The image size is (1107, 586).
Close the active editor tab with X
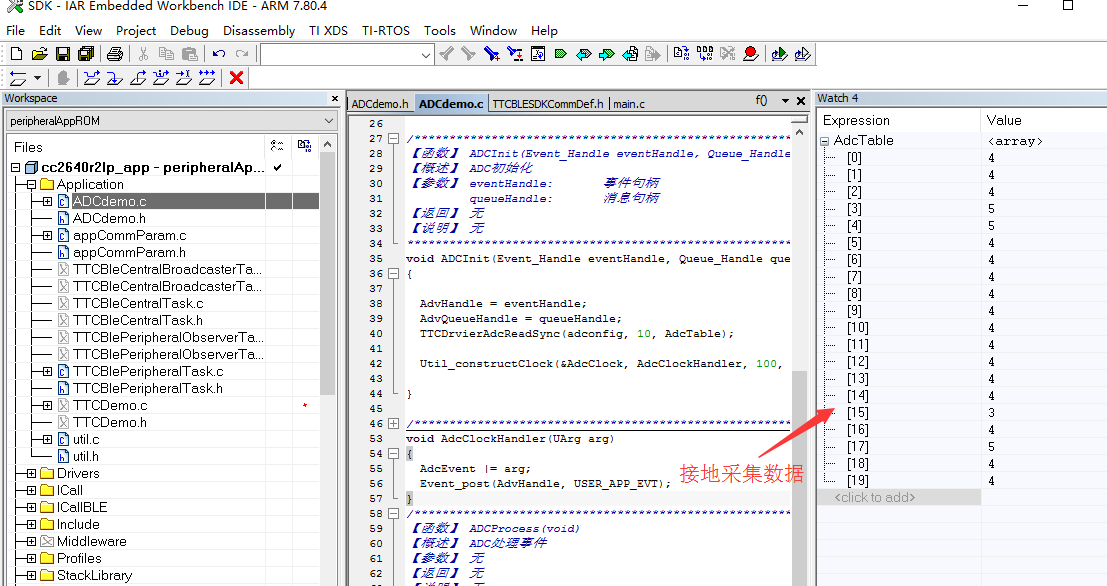click(801, 101)
